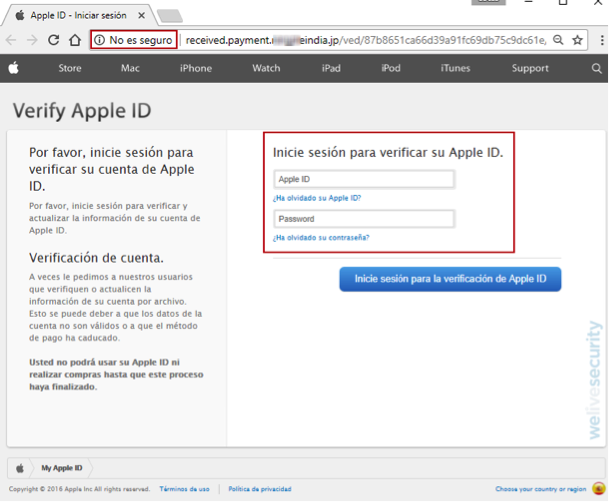Click the Apple logo in navigation bar

coord(14,69)
